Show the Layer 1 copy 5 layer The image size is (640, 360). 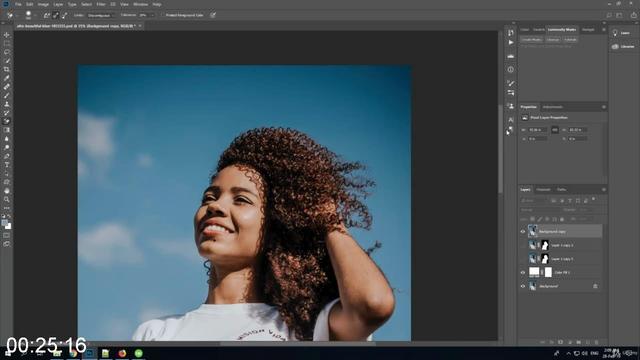click(523, 259)
